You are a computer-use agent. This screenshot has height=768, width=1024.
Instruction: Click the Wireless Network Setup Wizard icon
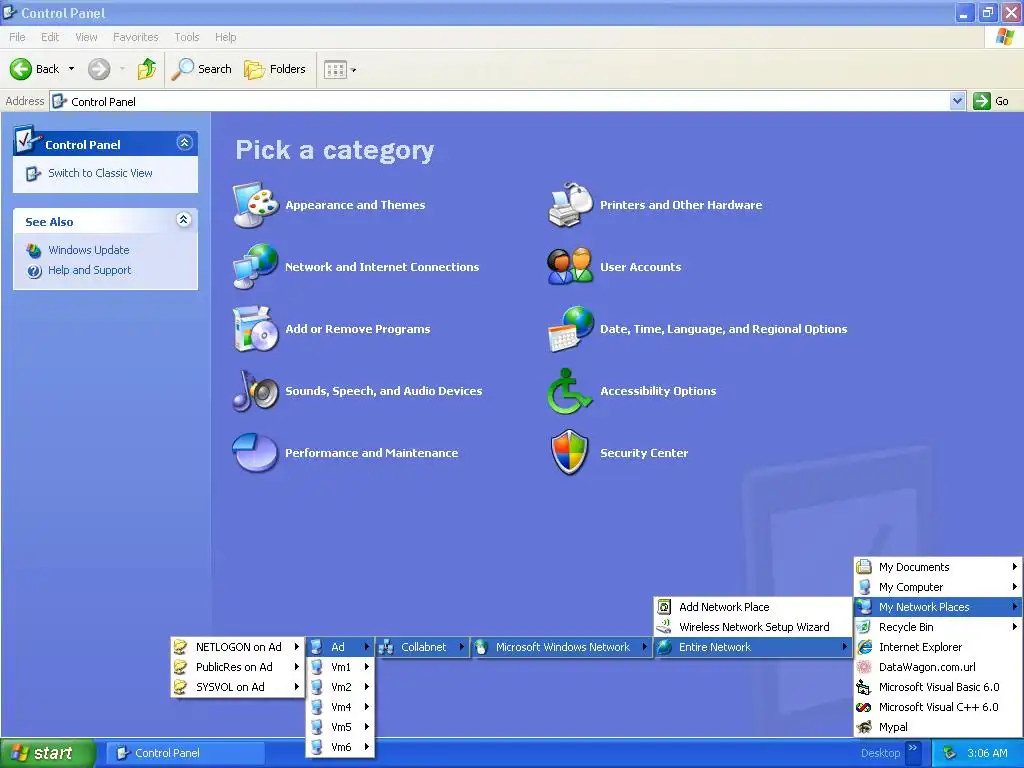[x=664, y=627]
